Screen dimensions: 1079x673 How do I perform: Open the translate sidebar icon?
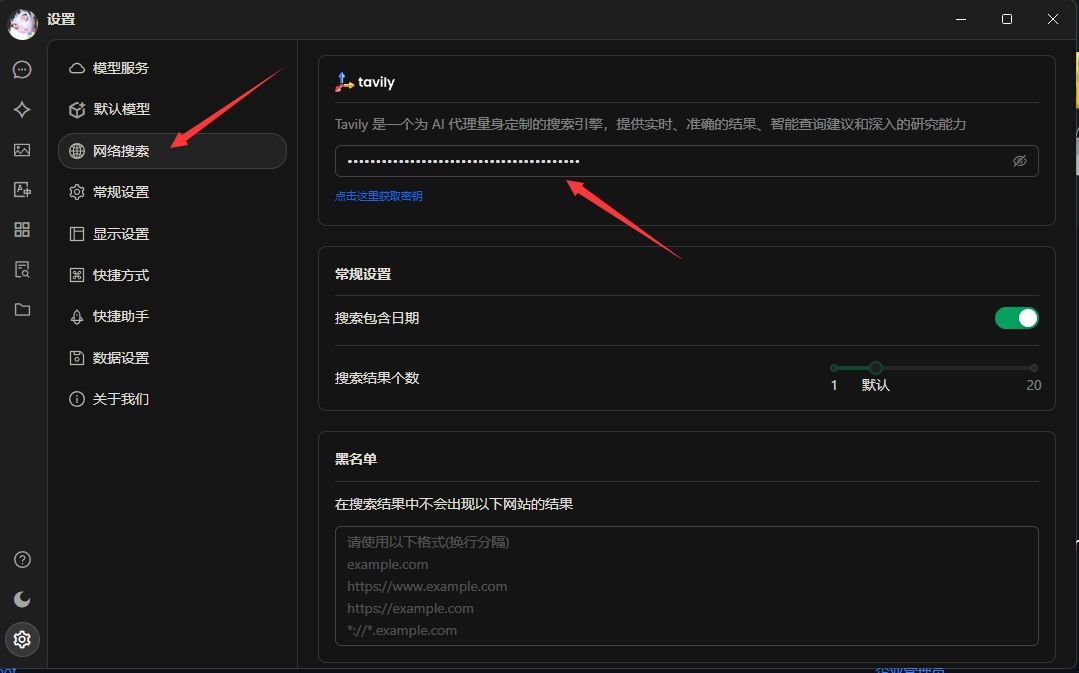(22, 189)
